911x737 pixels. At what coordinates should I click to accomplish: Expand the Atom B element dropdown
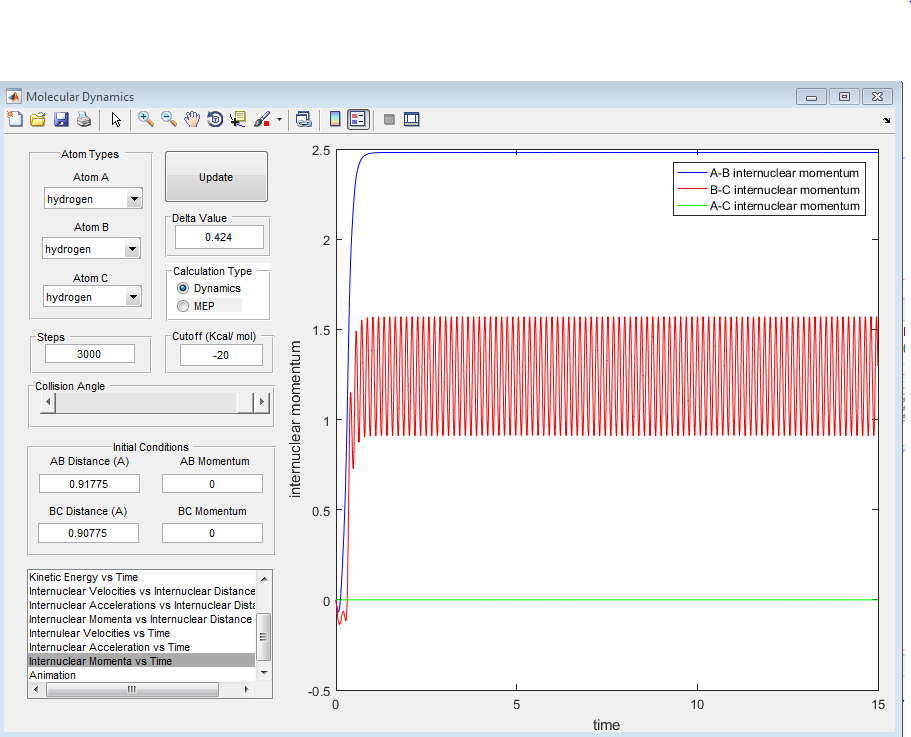click(132, 249)
